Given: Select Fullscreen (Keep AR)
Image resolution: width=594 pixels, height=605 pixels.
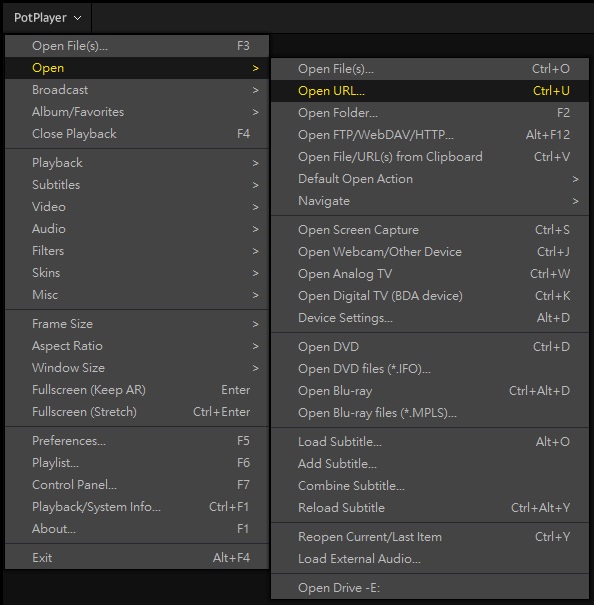Looking at the screenshot, I should [137, 390].
